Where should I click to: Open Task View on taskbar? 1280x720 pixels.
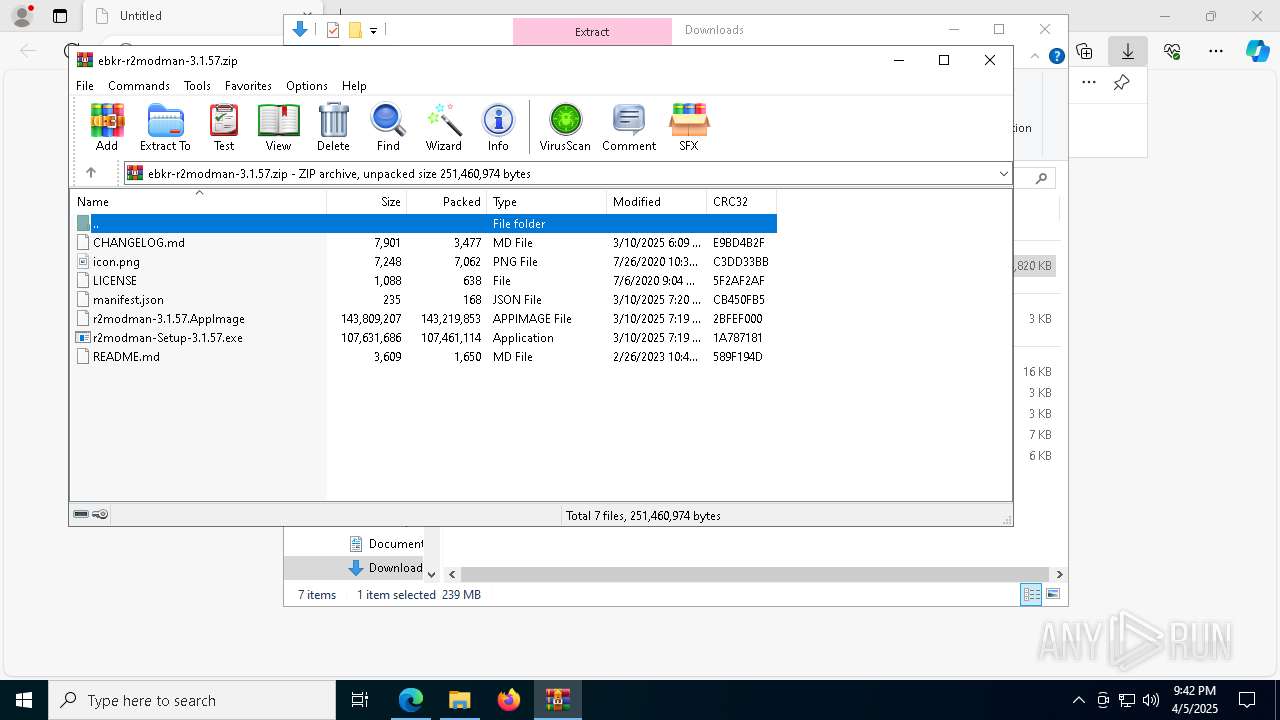point(360,700)
